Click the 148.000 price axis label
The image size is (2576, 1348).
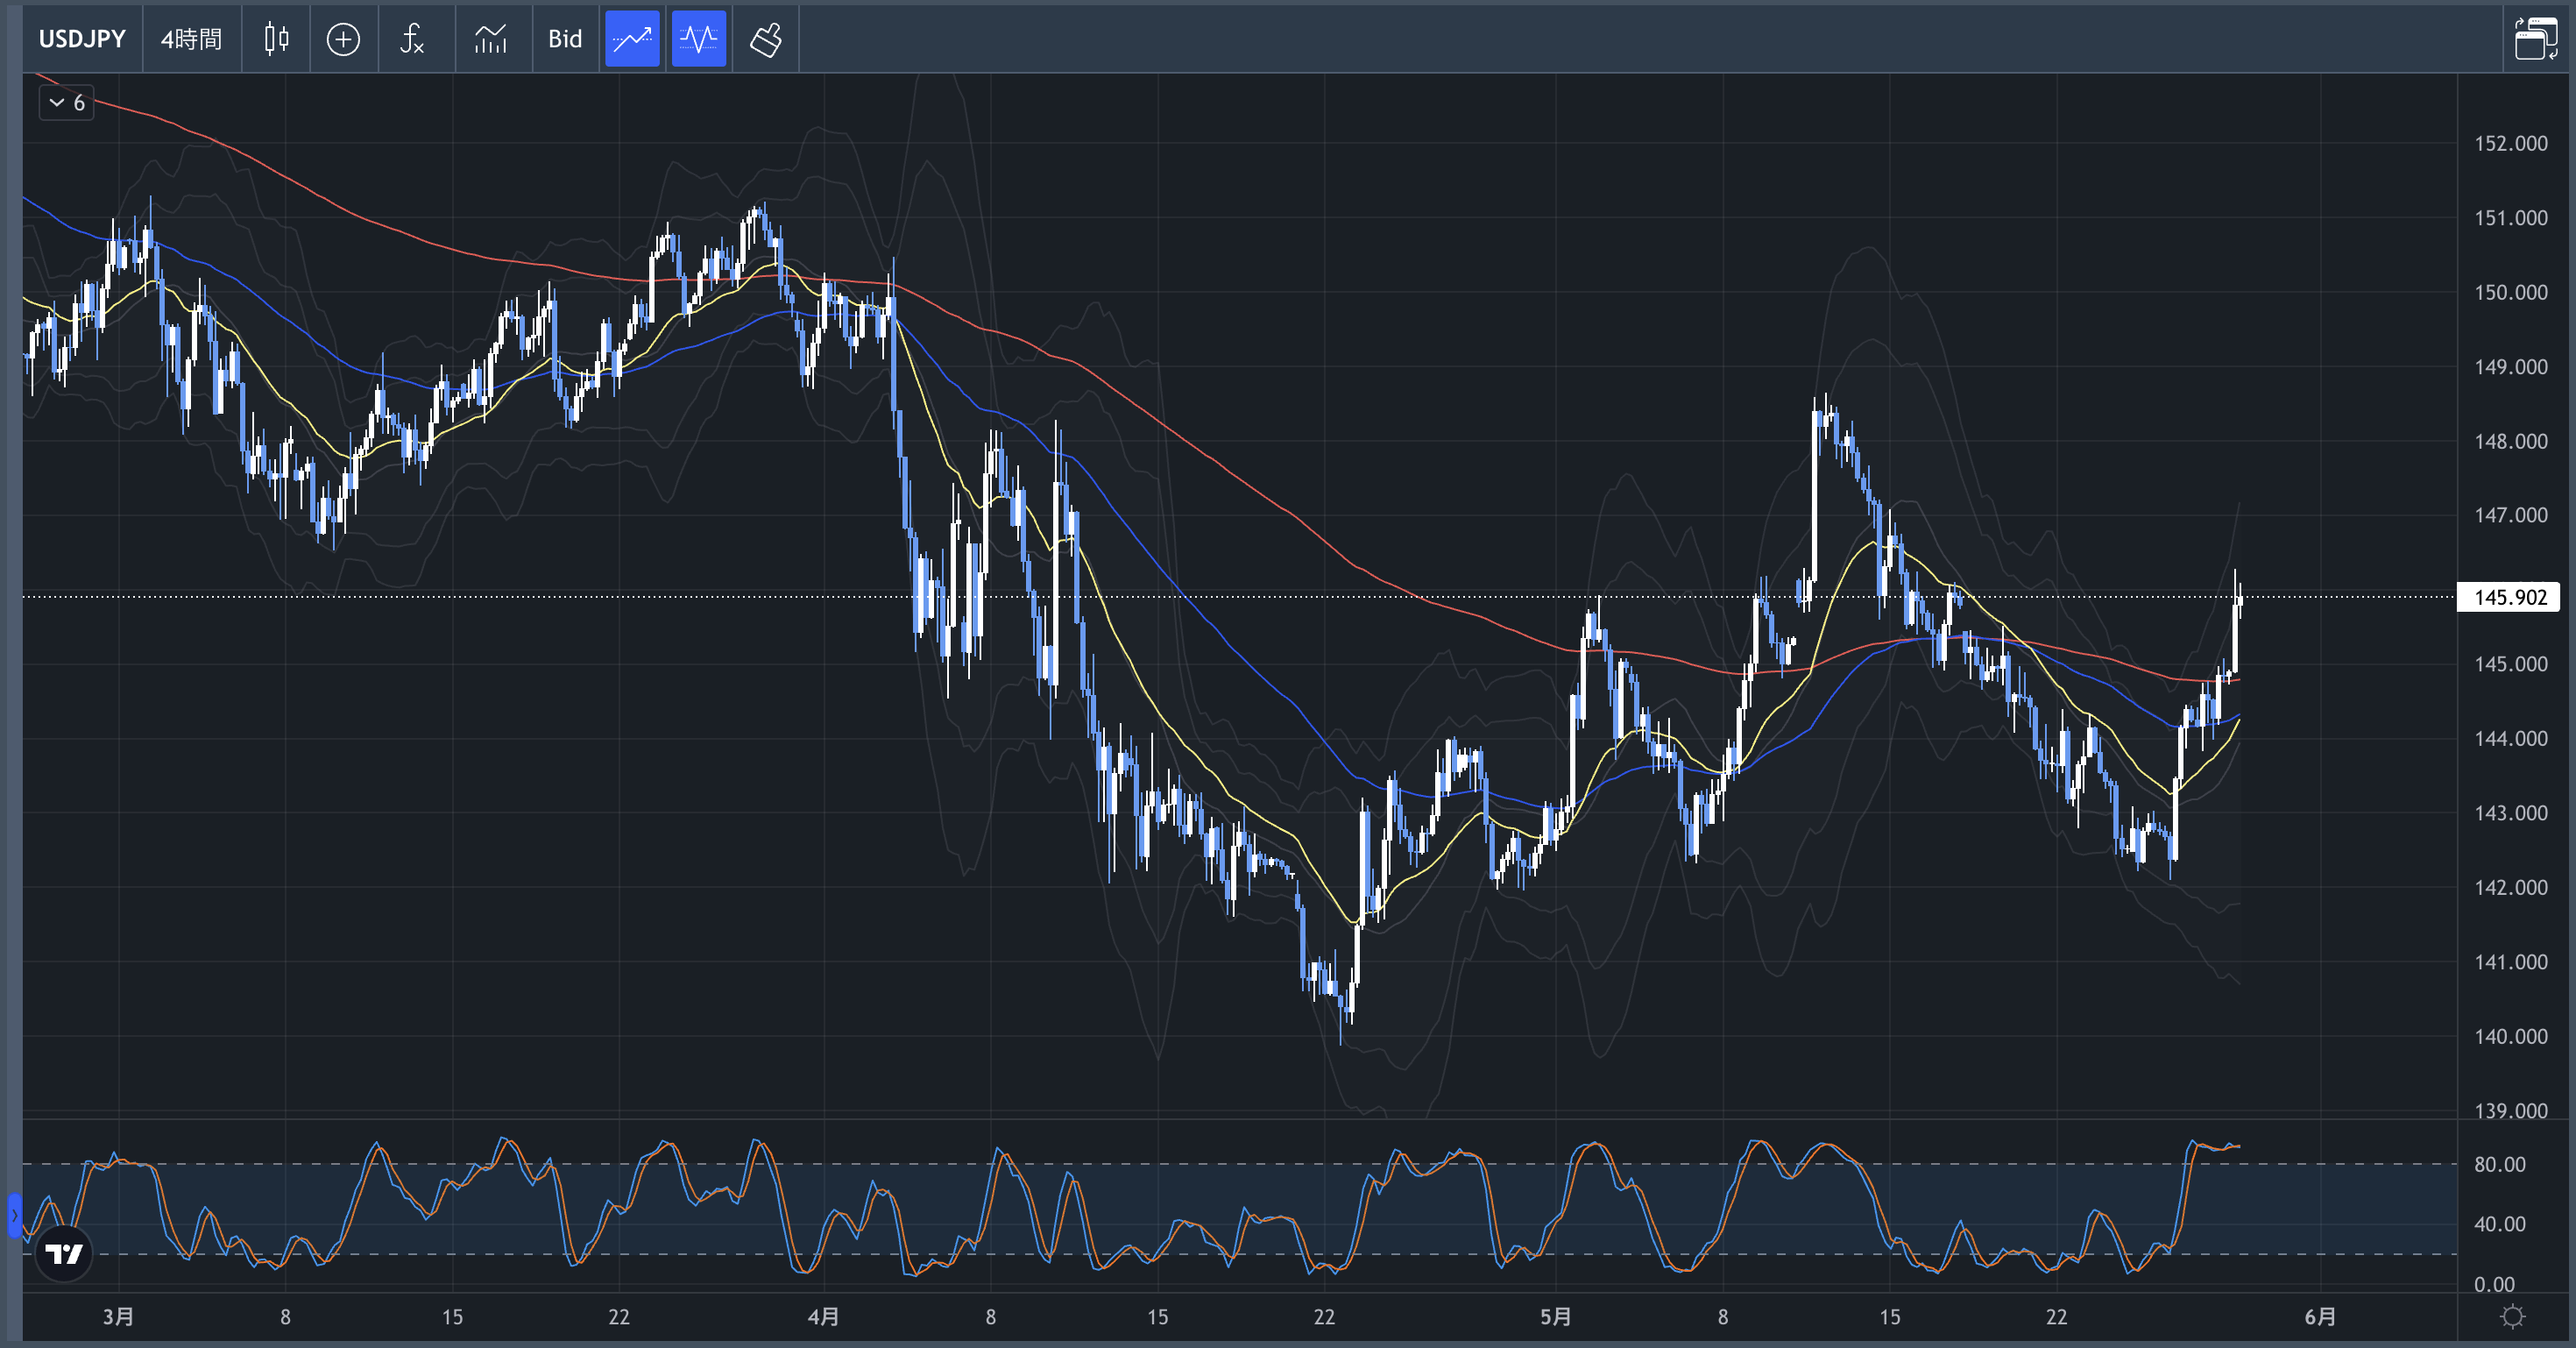click(x=2510, y=441)
